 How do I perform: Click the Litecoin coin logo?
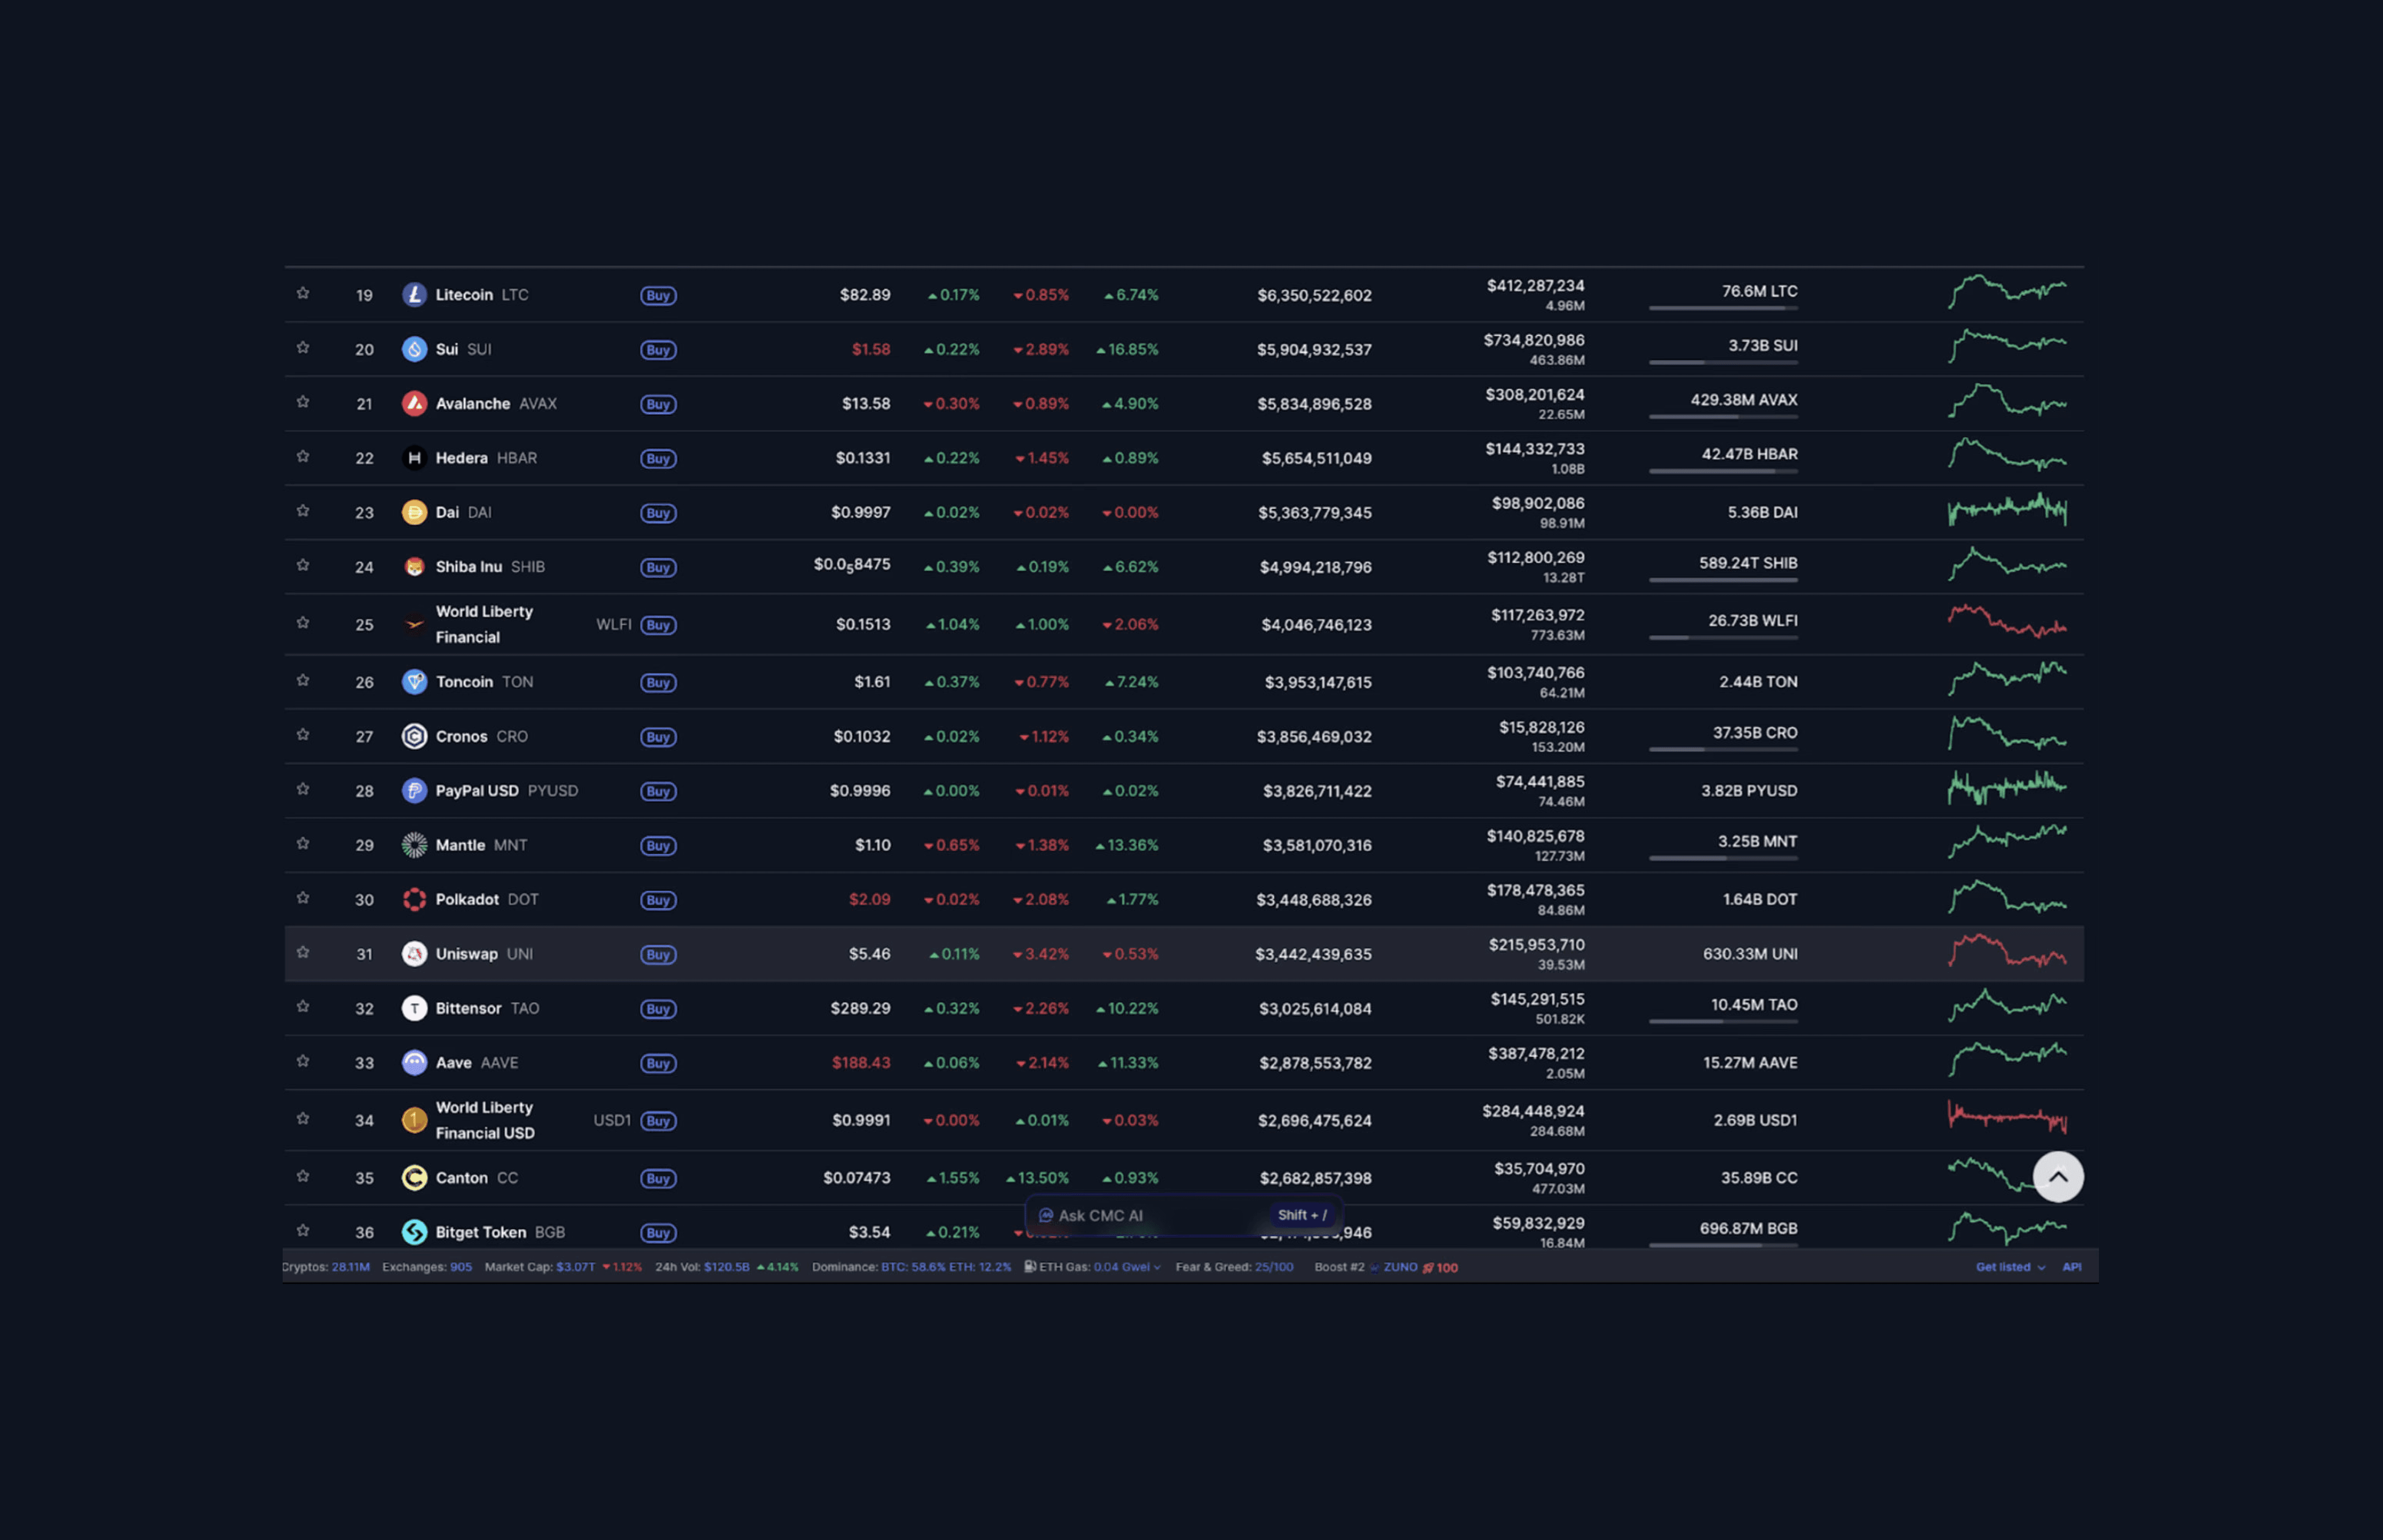414,295
